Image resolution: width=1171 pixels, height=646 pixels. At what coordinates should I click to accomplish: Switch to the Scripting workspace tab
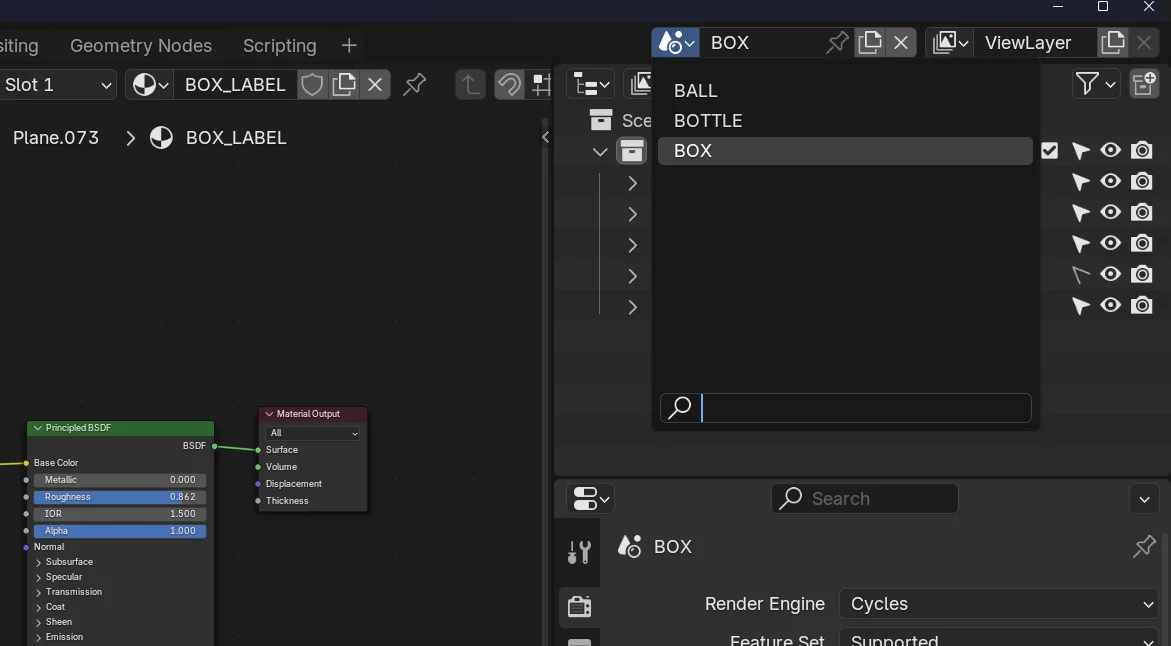tap(279, 46)
